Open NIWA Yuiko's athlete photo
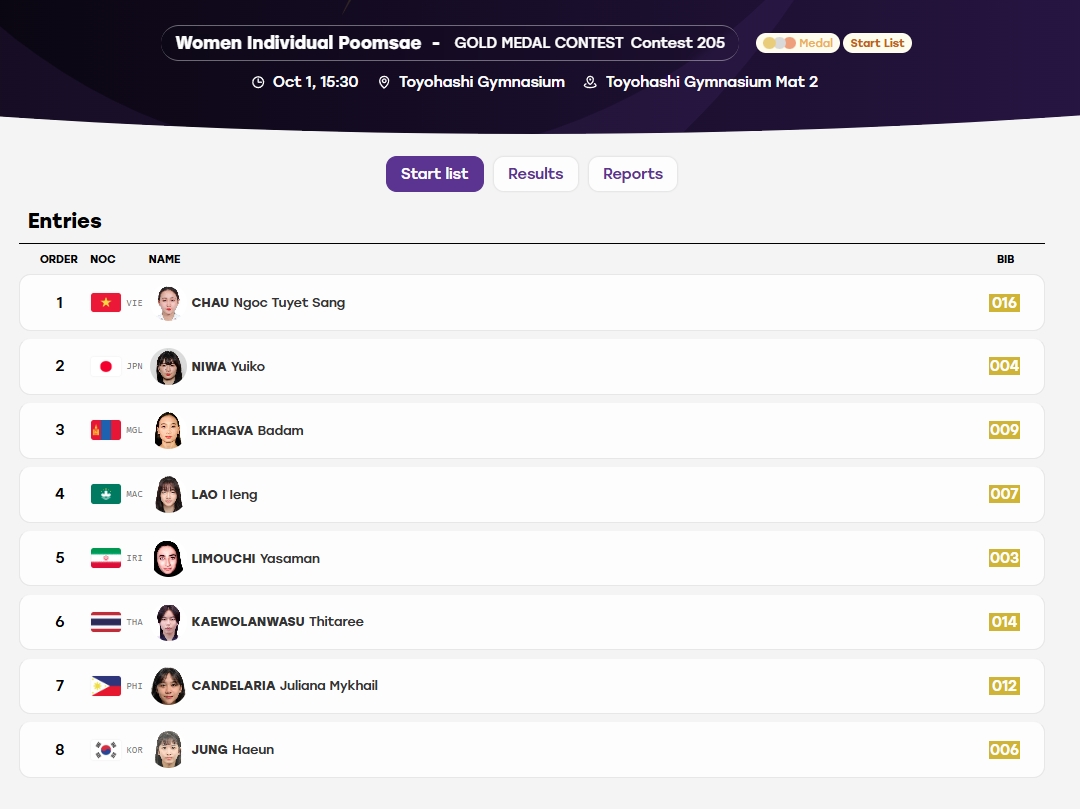This screenshot has height=809, width=1080. pos(168,366)
